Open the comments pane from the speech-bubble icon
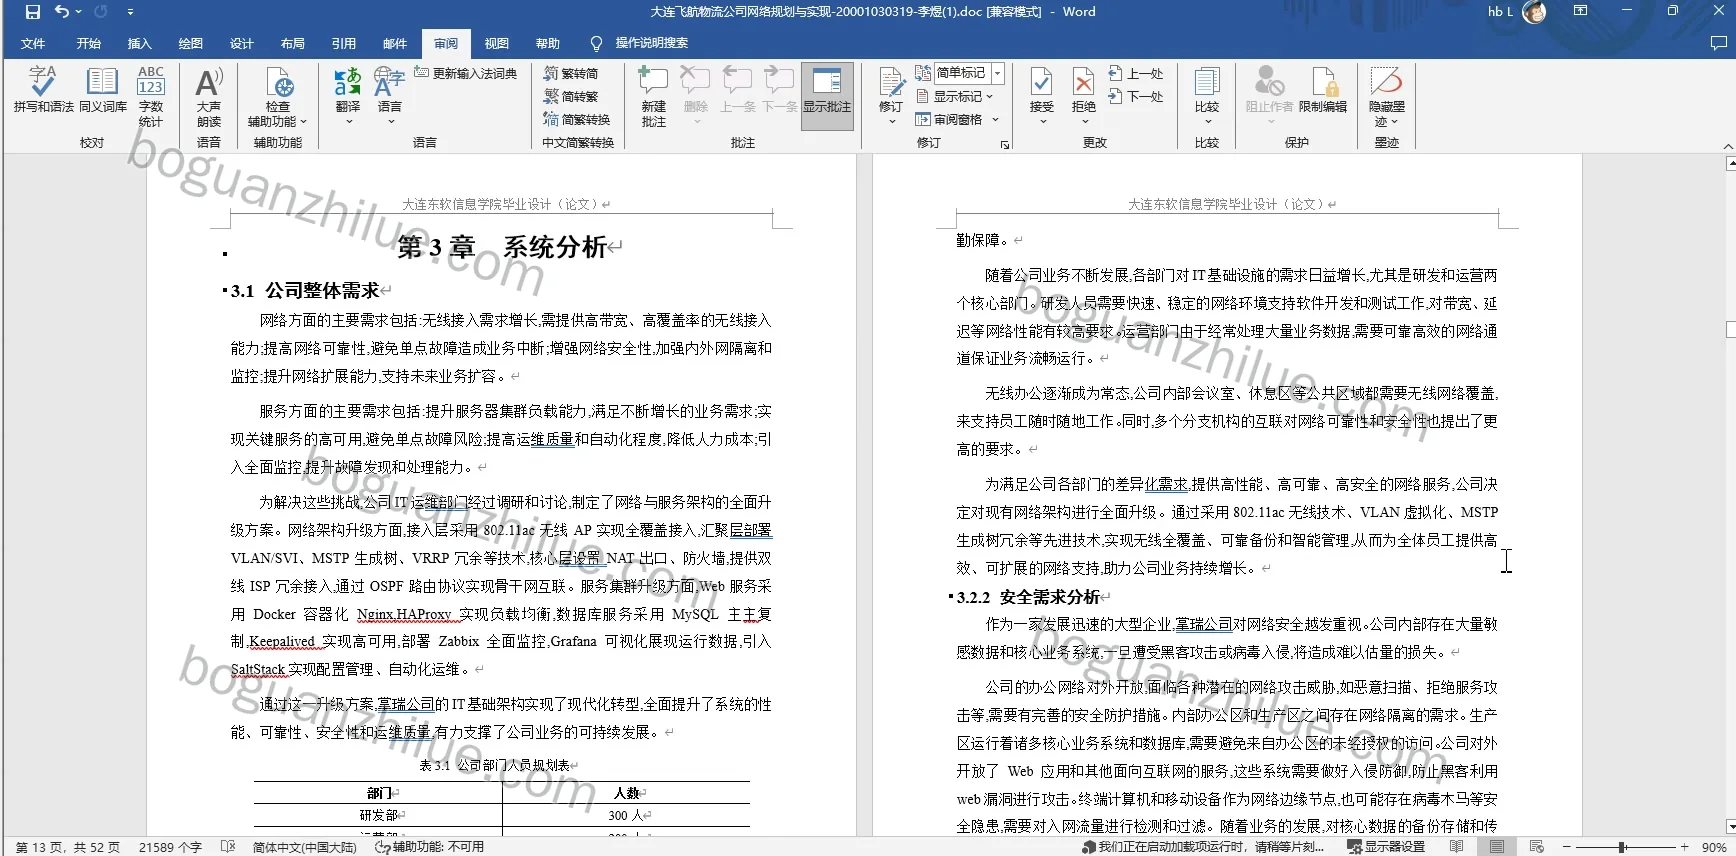This screenshot has height=856, width=1736. coord(1719,43)
